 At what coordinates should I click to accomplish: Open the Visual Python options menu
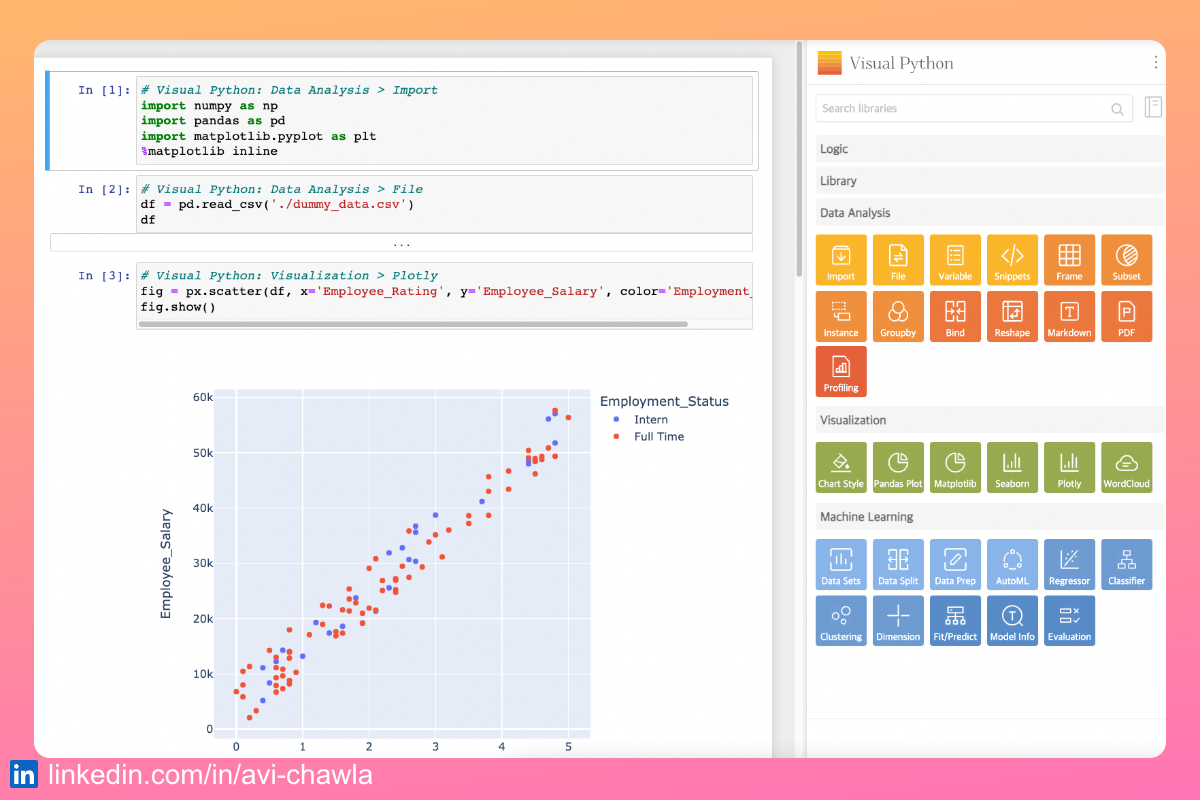point(1156,62)
